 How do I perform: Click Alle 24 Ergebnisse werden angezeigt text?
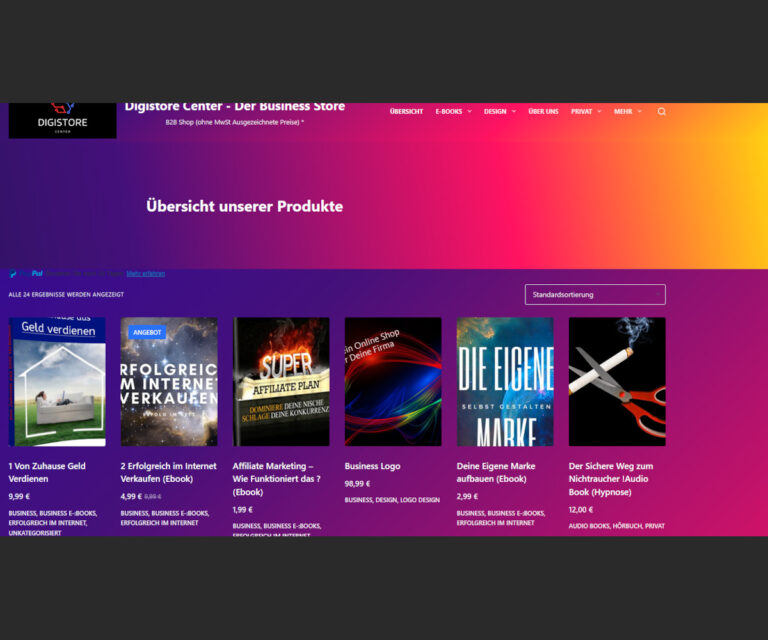[x=66, y=295]
